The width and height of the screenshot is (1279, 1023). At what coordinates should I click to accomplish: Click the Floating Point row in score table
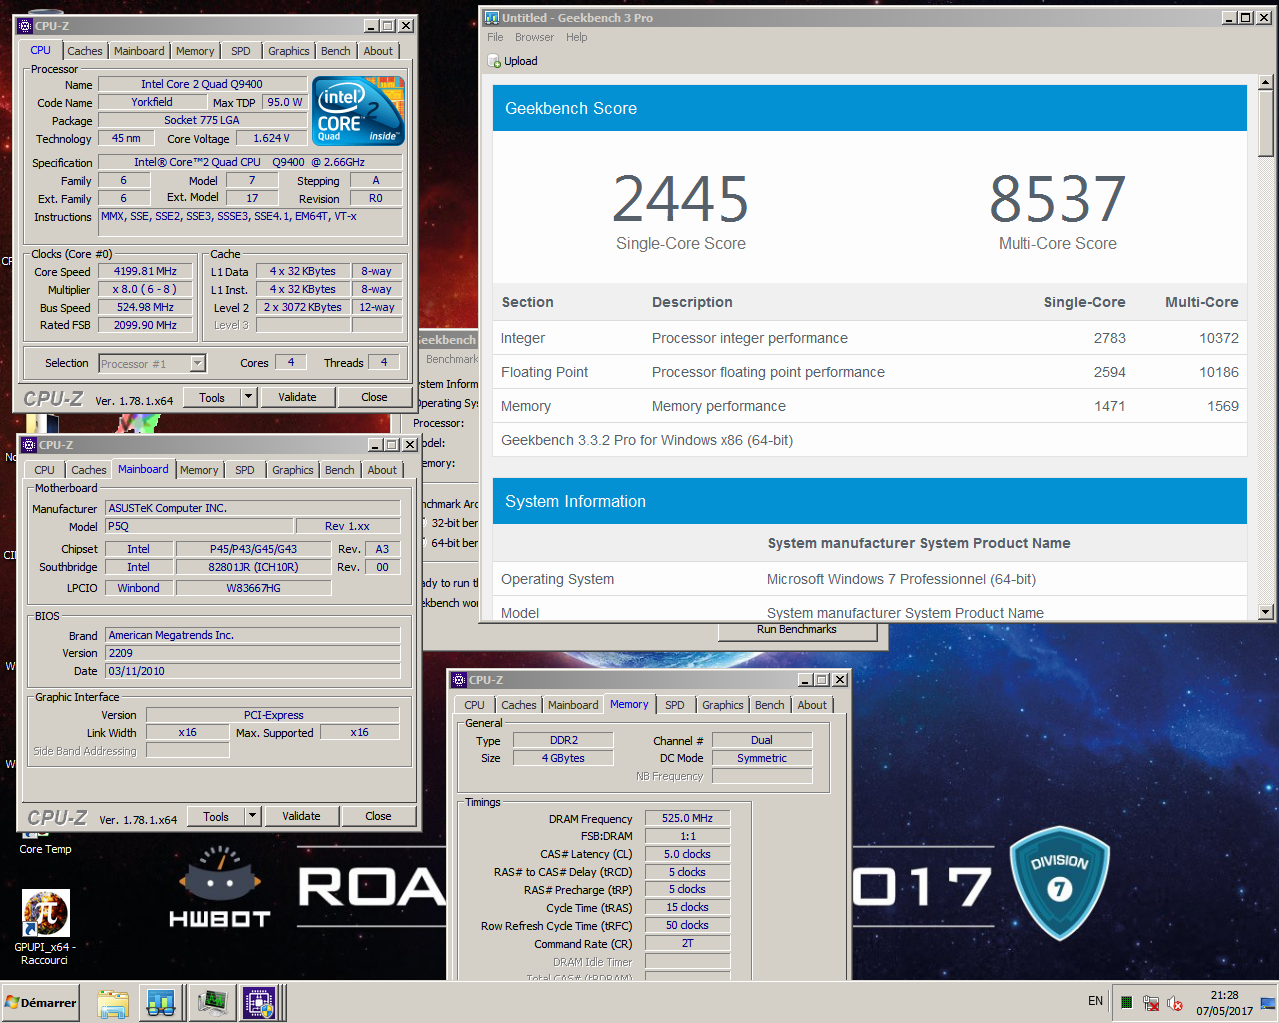point(869,372)
